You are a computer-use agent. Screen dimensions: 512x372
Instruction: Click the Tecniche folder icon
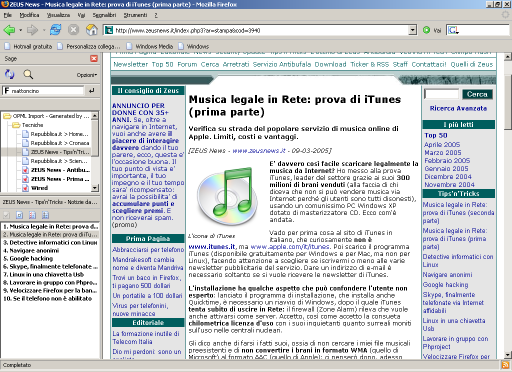tap(16, 125)
